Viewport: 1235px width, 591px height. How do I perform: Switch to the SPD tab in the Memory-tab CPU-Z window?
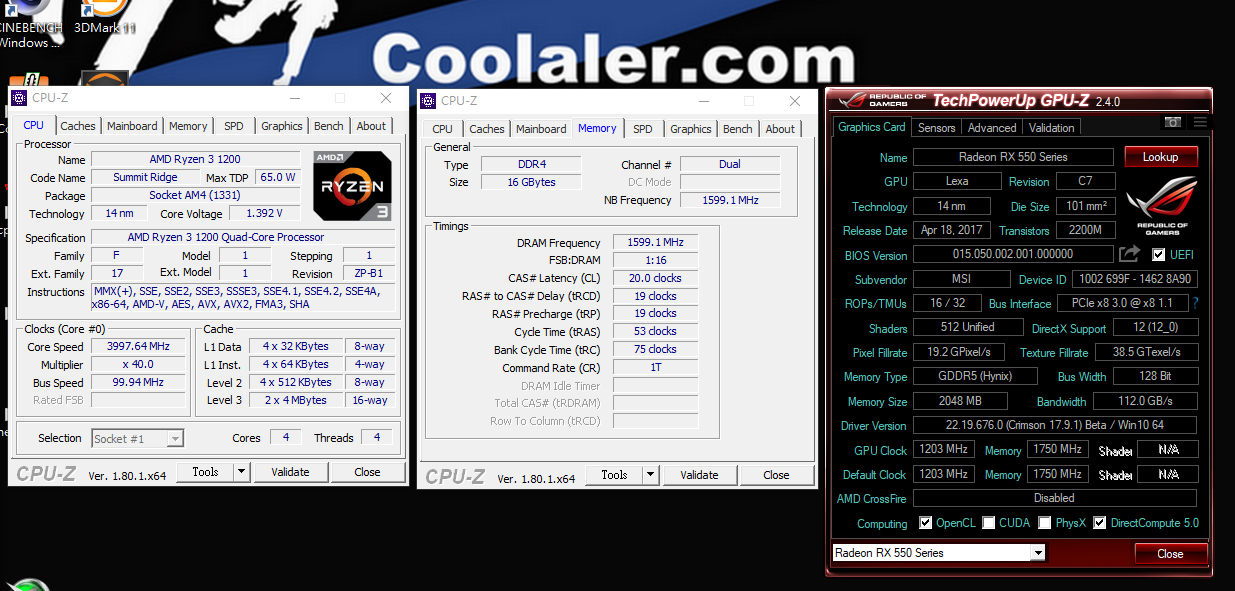(643, 129)
